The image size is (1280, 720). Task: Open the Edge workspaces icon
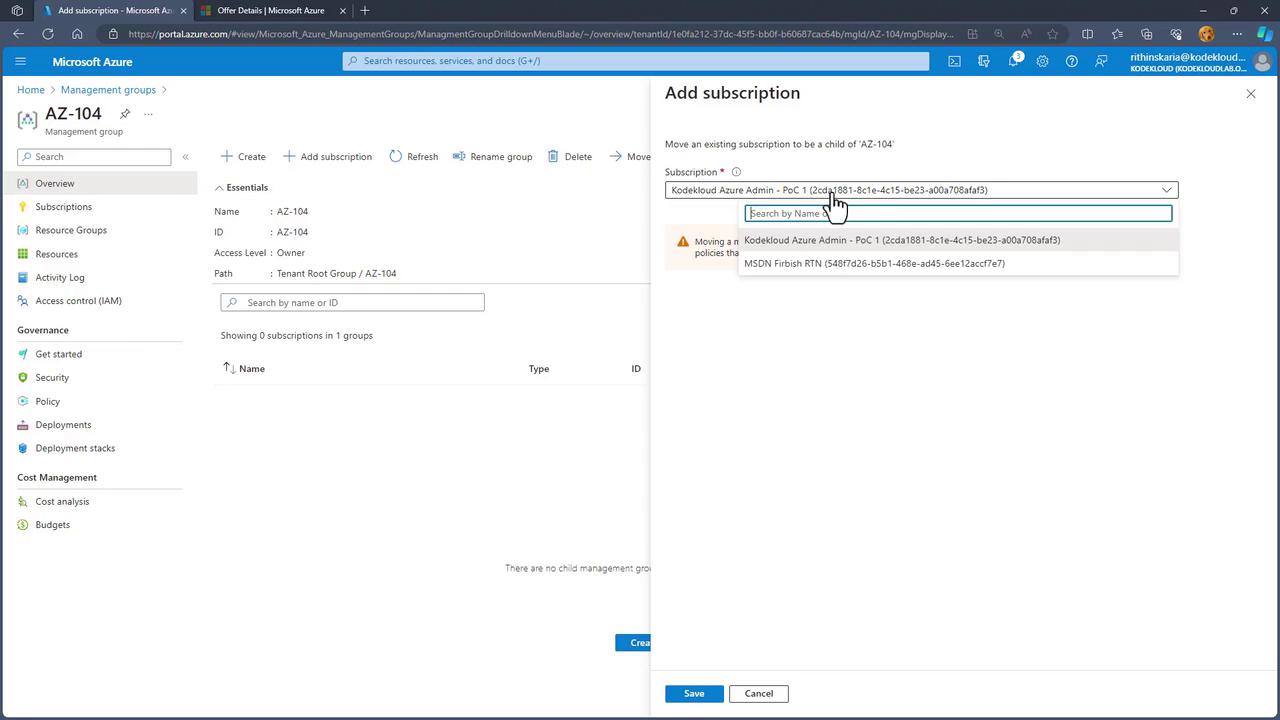coord(17,10)
